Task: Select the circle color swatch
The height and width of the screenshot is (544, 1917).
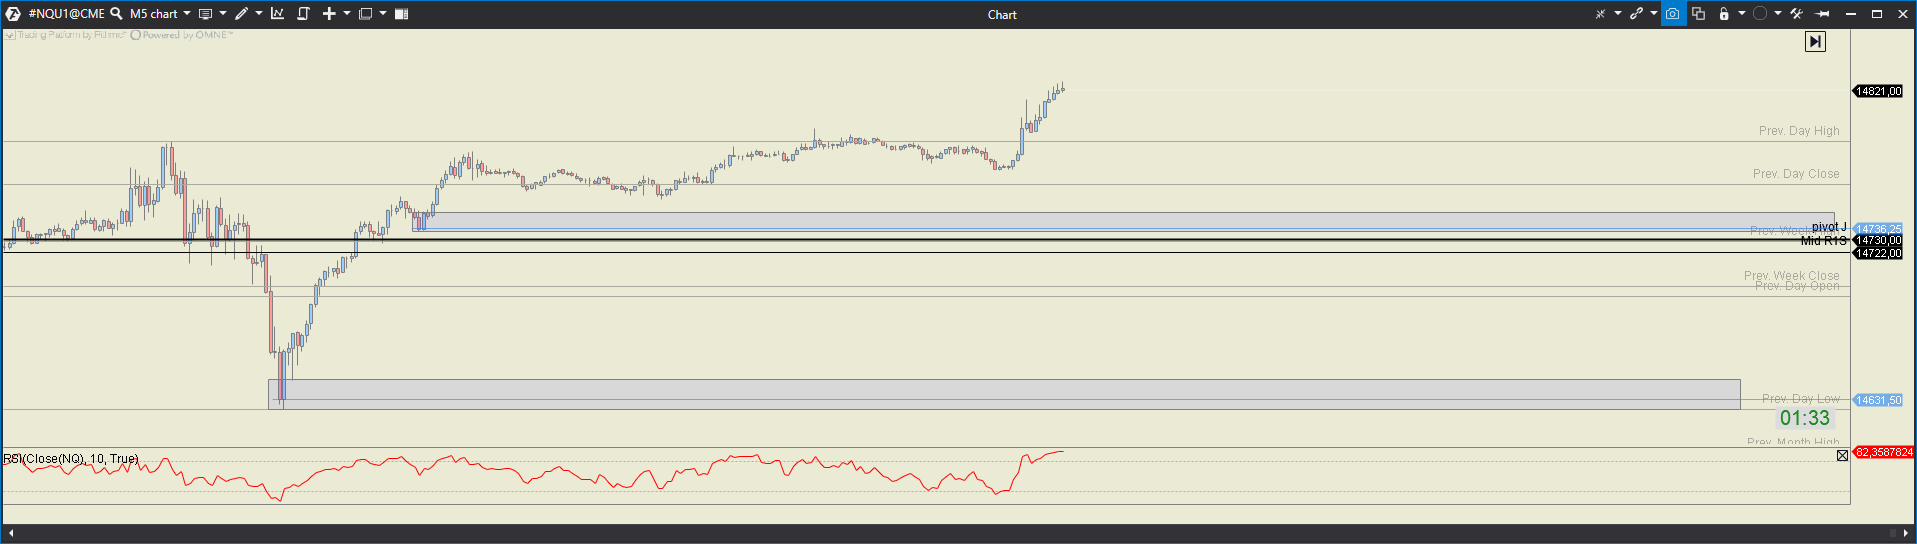Action: click(1760, 14)
